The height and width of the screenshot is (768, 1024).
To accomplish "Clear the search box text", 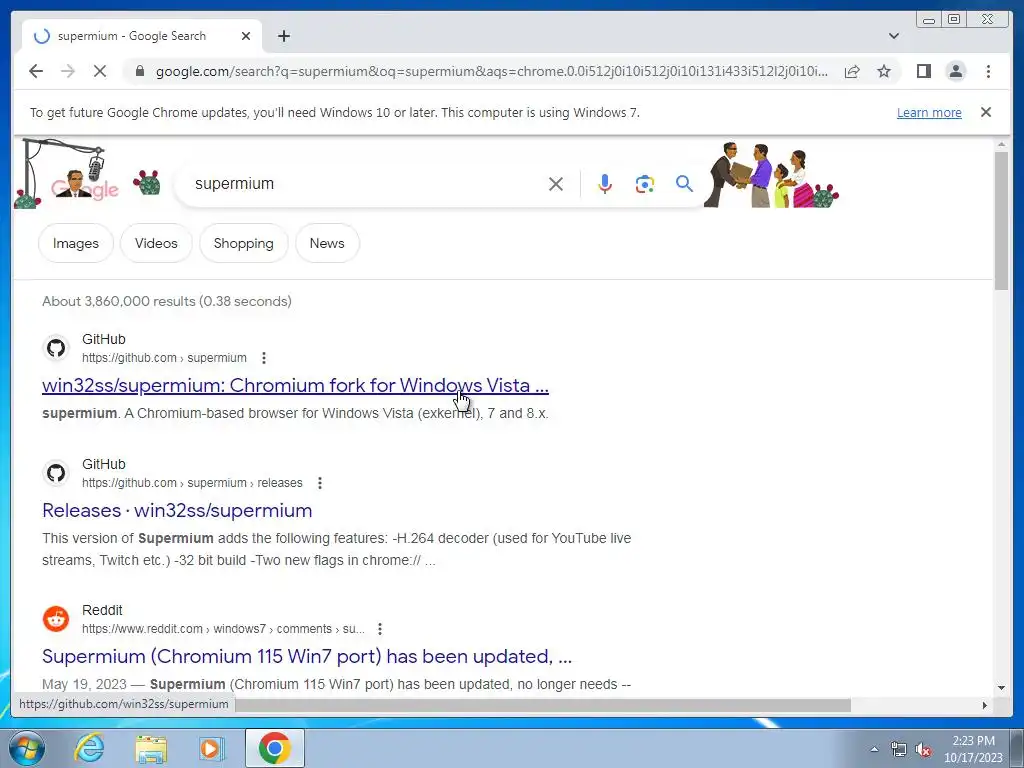I will click(x=556, y=184).
